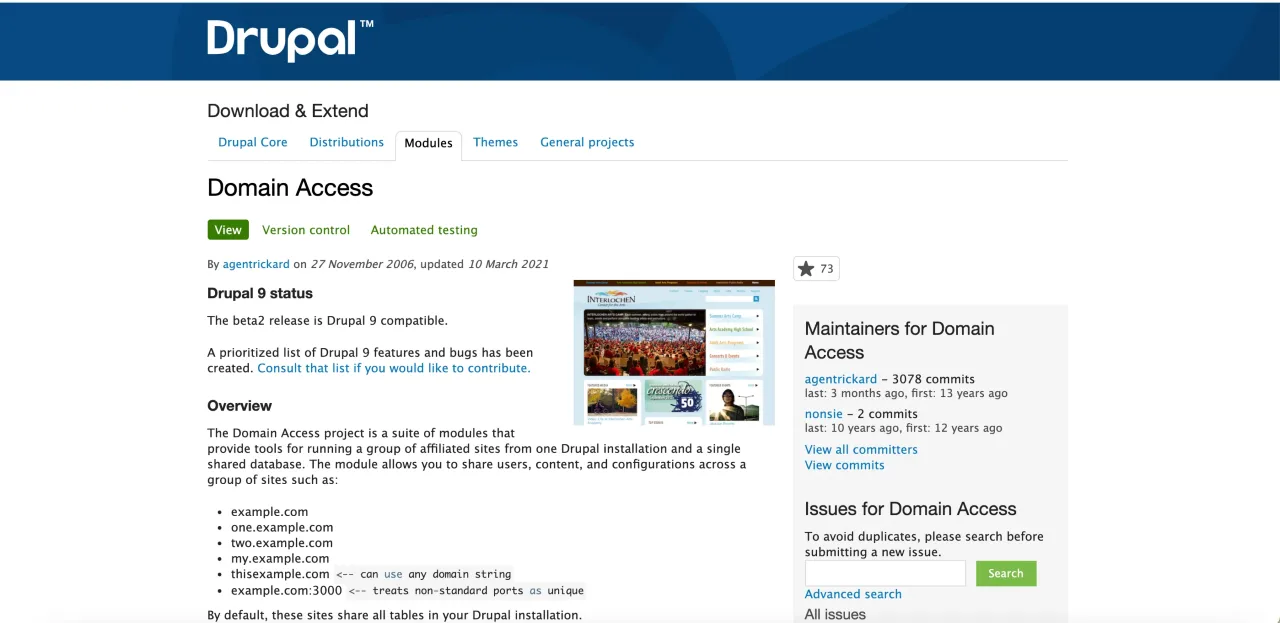Click the 'All issues' text
The width and height of the screenshot is (1280, 623).
coord(835,614)
